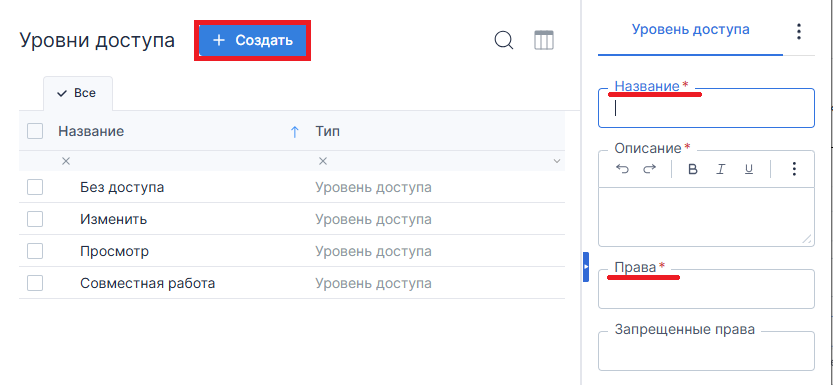Tick the checkbox for Просмотр
The image size is (833, 385).
[x=35, y=251]
